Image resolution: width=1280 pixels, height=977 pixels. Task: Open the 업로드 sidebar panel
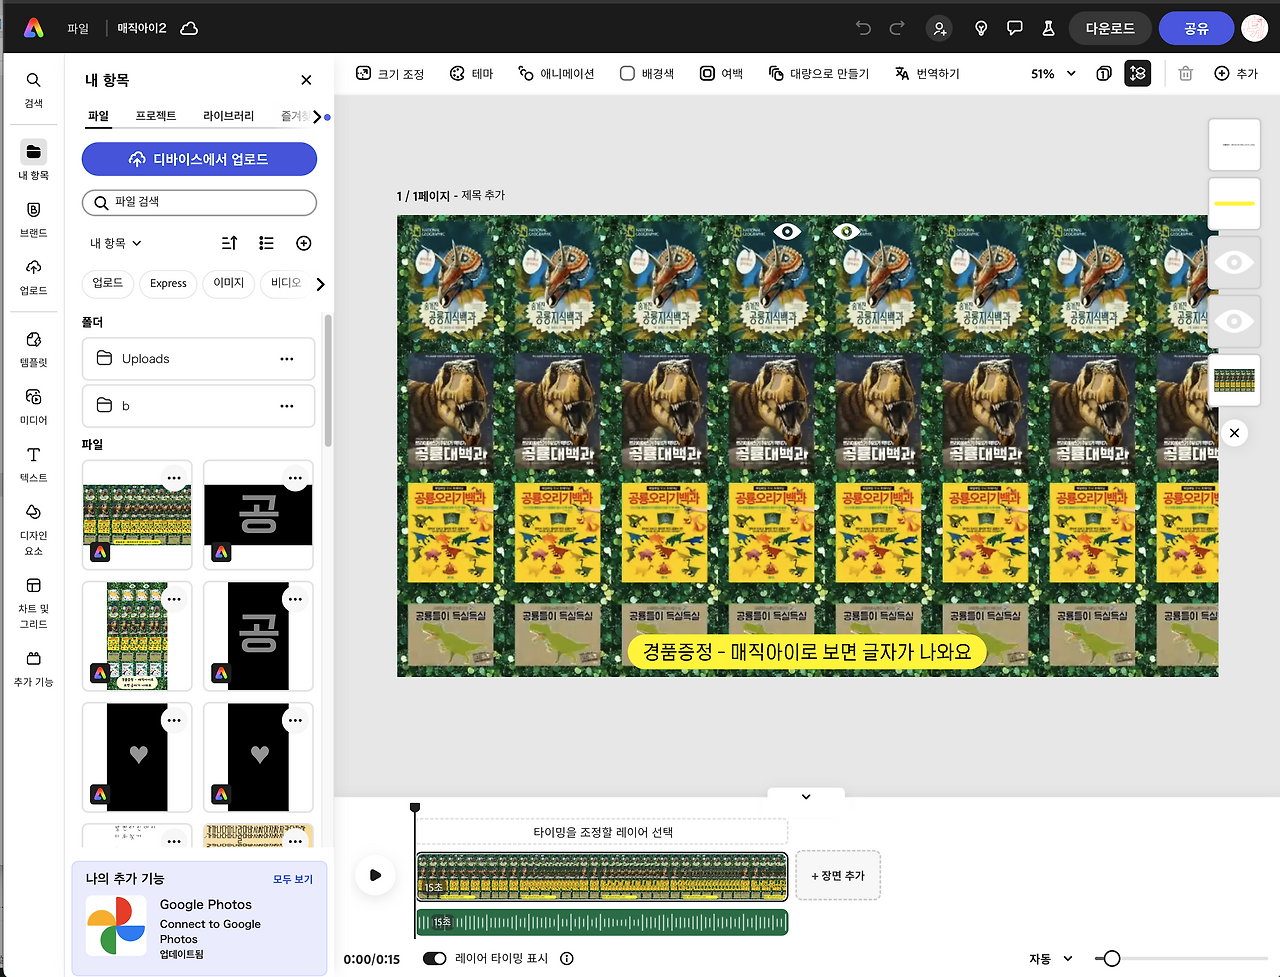pyautogui.click(x=34, y=277)
